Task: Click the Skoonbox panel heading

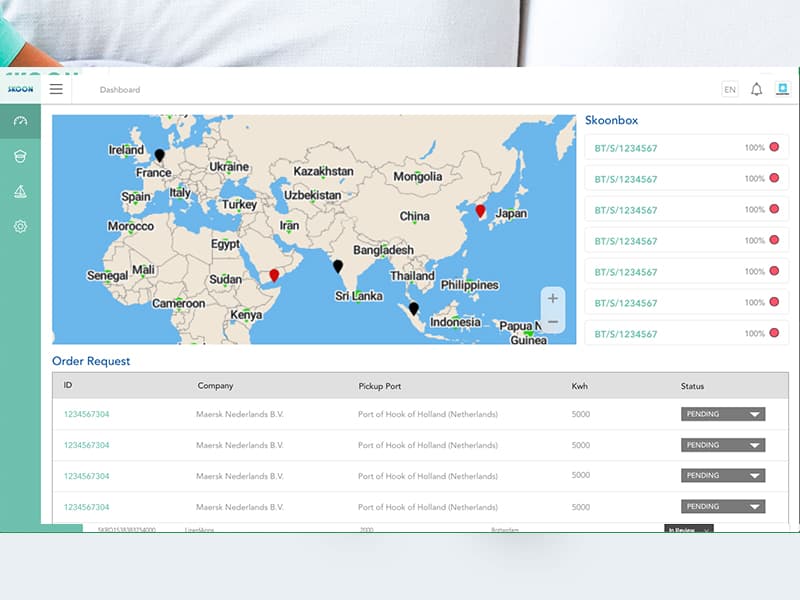Action: [x=611, y=120]
